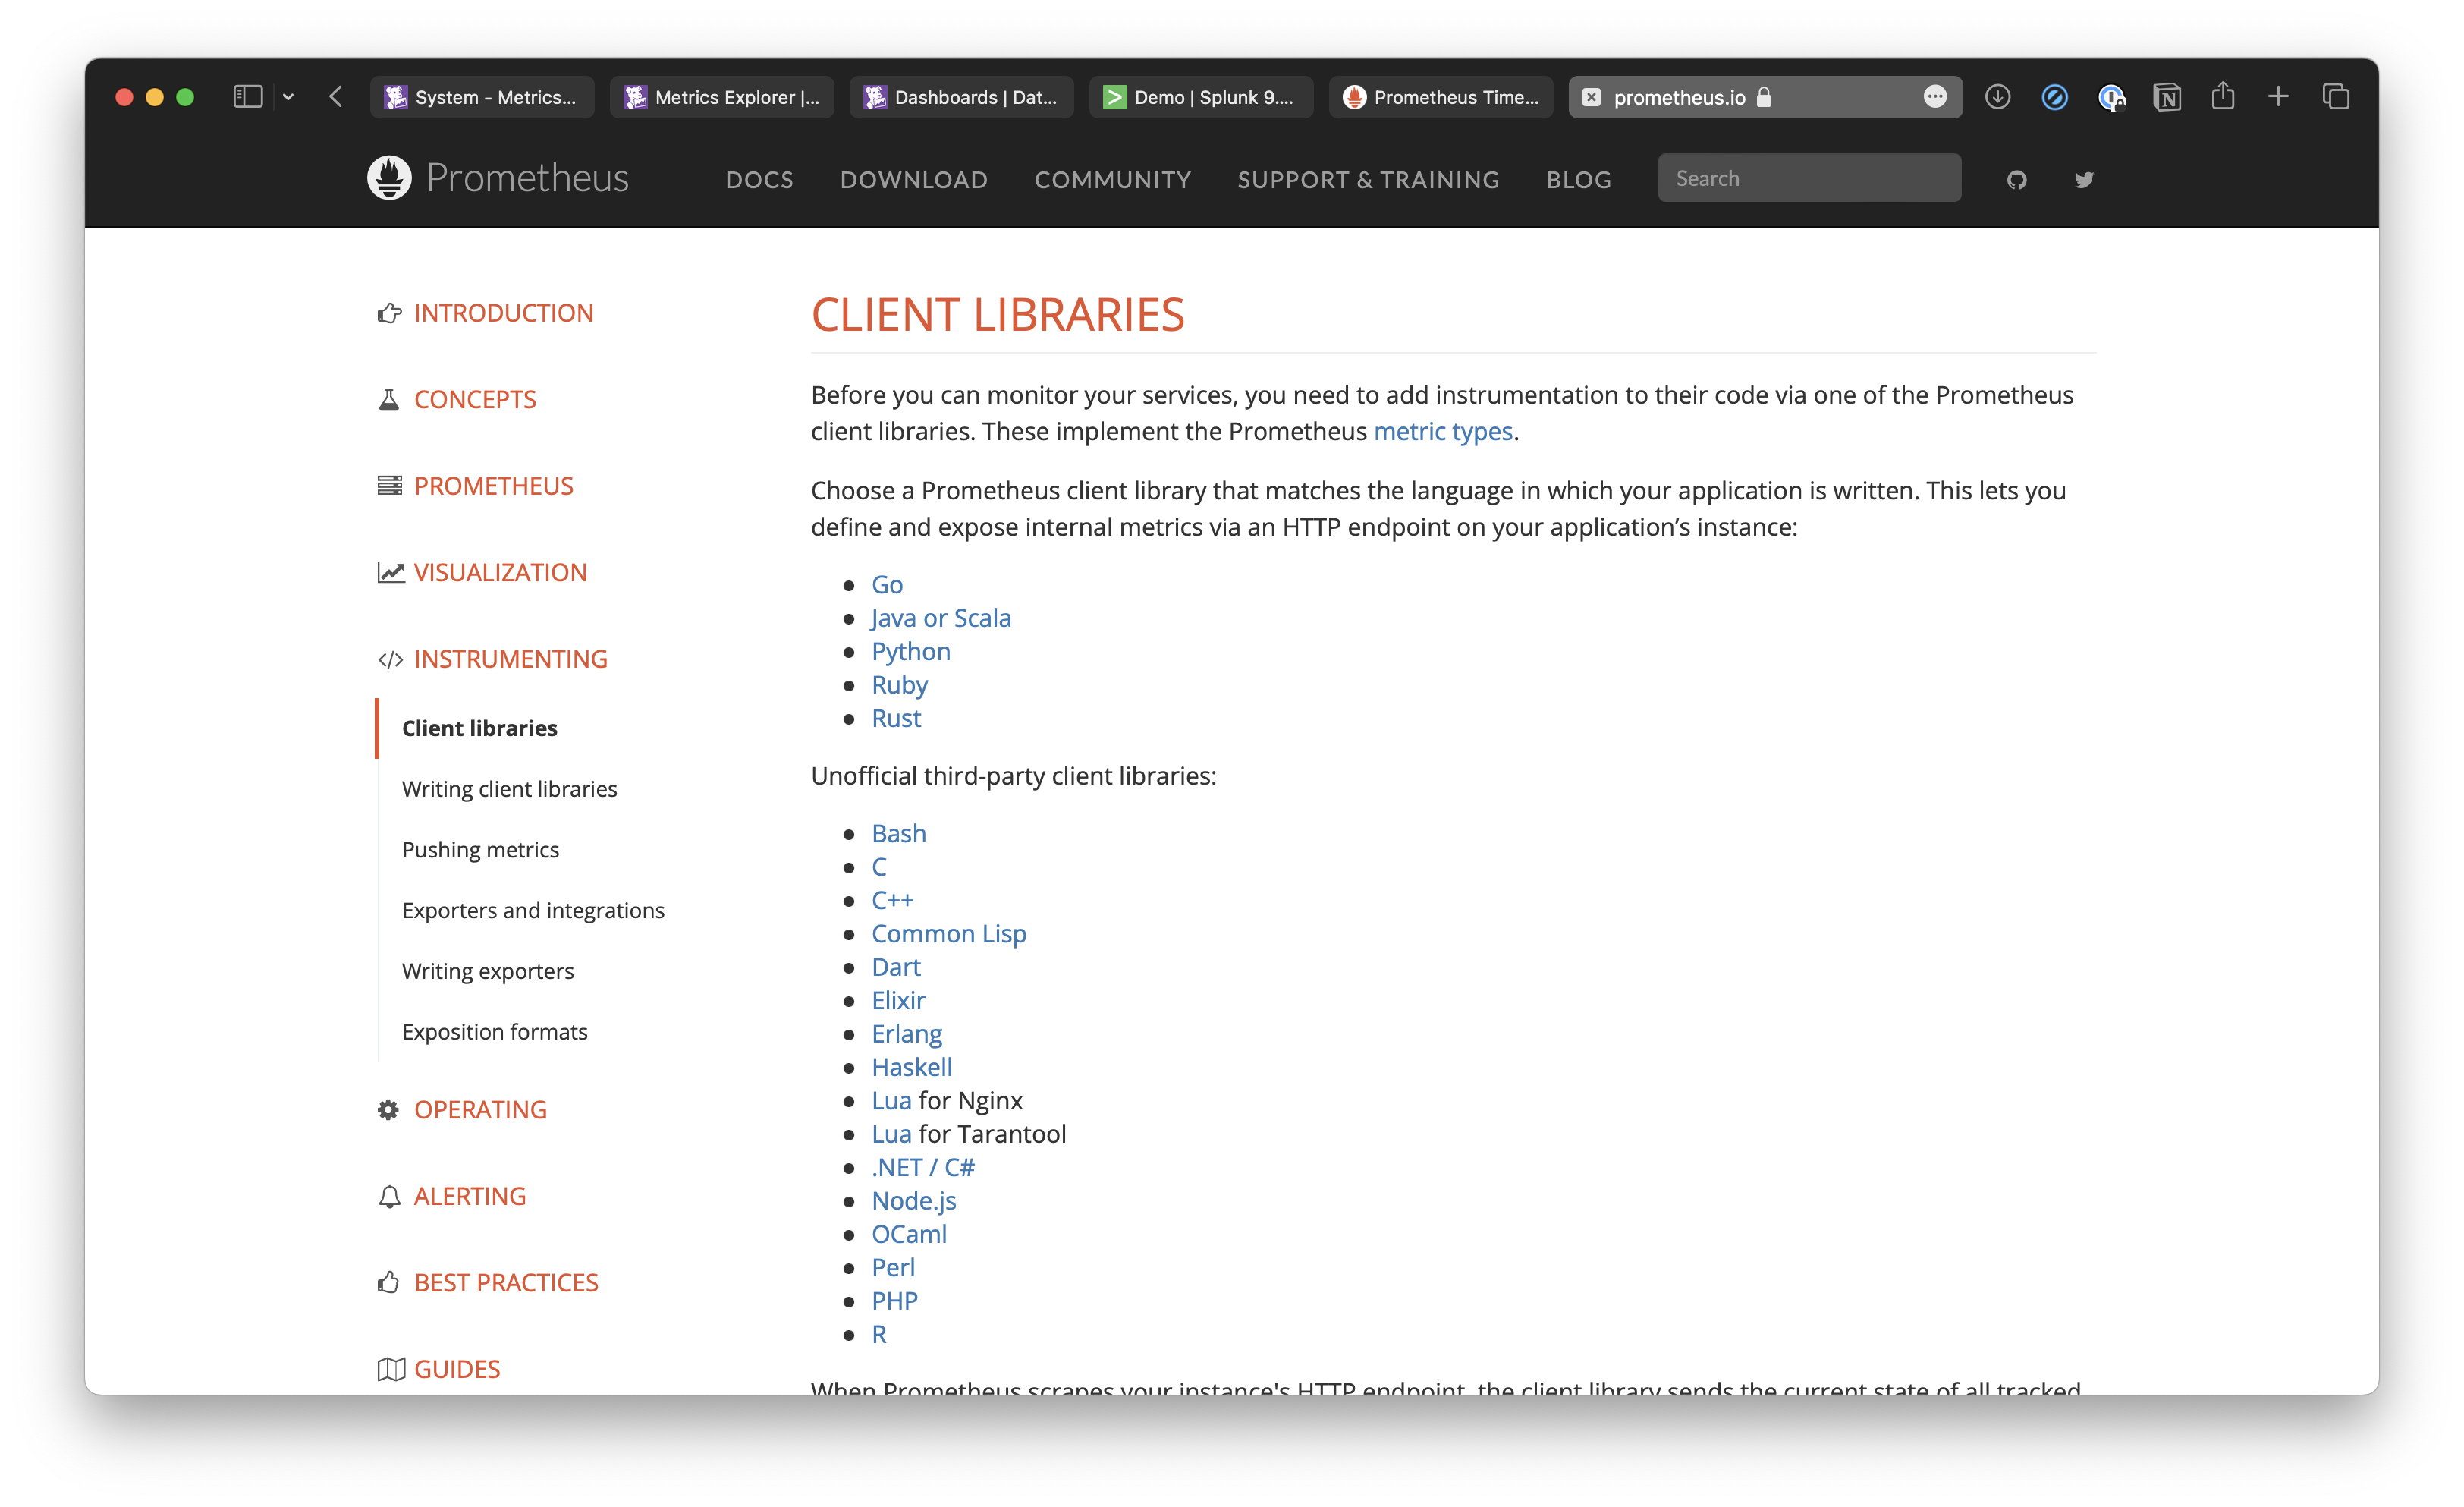The width and height of the screenshot is (2464, 1507).
Task: Open the Go client library link
Action: (887, 584)
